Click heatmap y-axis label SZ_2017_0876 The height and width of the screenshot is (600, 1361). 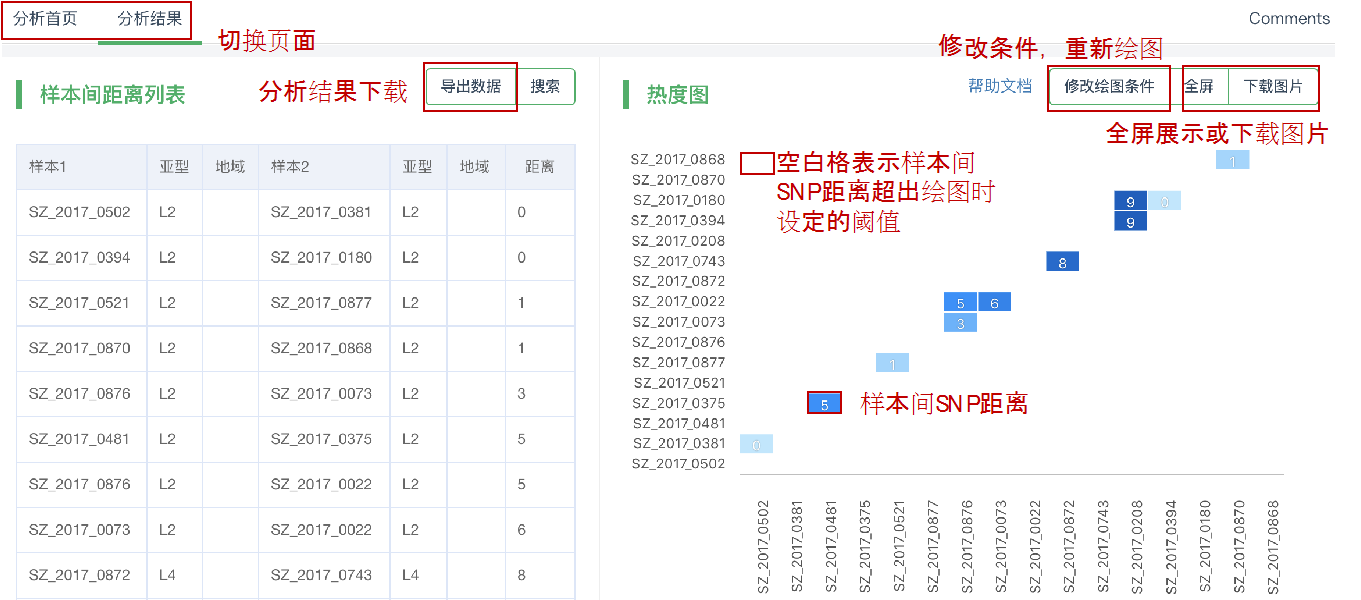pos(679,342)
